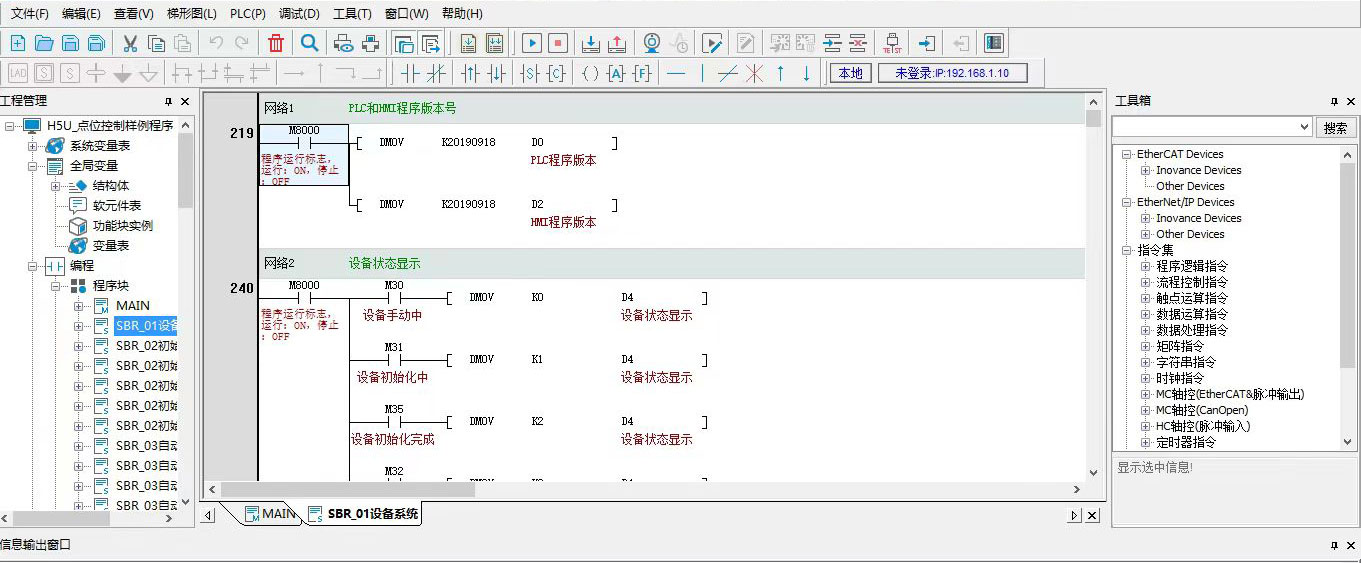Viewport: 1361px width, 563px height.
Task: Toggle auto-hide pin on 工具箱 panel
Action: pyautogui.click(x=1334, y=102)
